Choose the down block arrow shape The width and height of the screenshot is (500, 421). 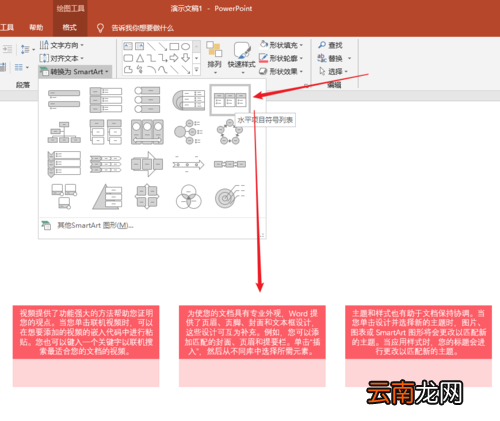[185, 58]
